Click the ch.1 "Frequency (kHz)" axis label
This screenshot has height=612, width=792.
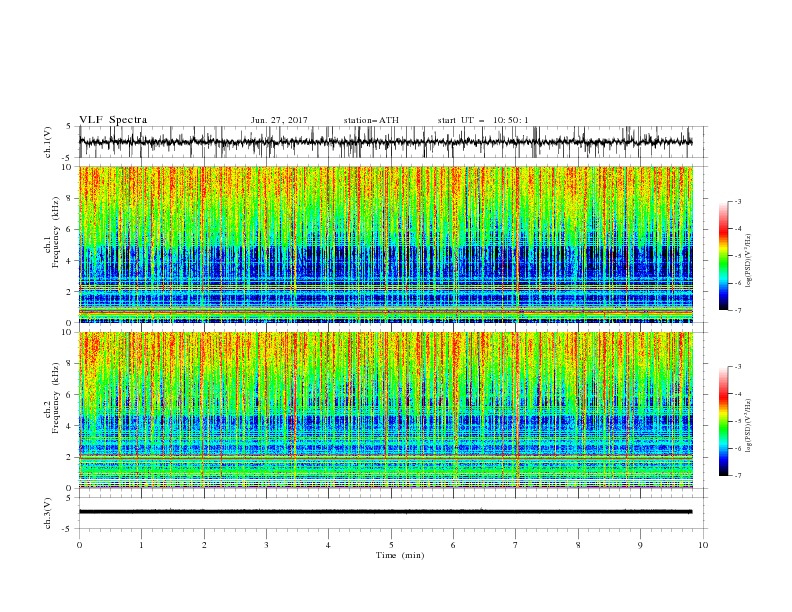click(56, 232)
